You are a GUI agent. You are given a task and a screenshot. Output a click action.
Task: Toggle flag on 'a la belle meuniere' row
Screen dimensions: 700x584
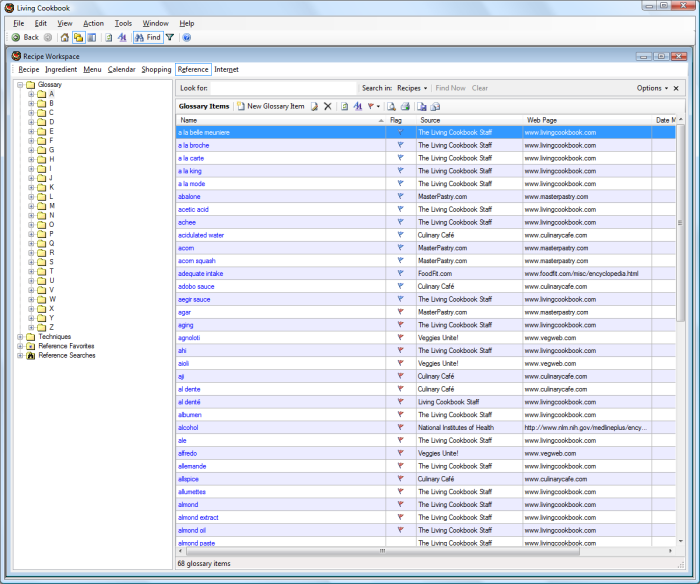(400, 132)
